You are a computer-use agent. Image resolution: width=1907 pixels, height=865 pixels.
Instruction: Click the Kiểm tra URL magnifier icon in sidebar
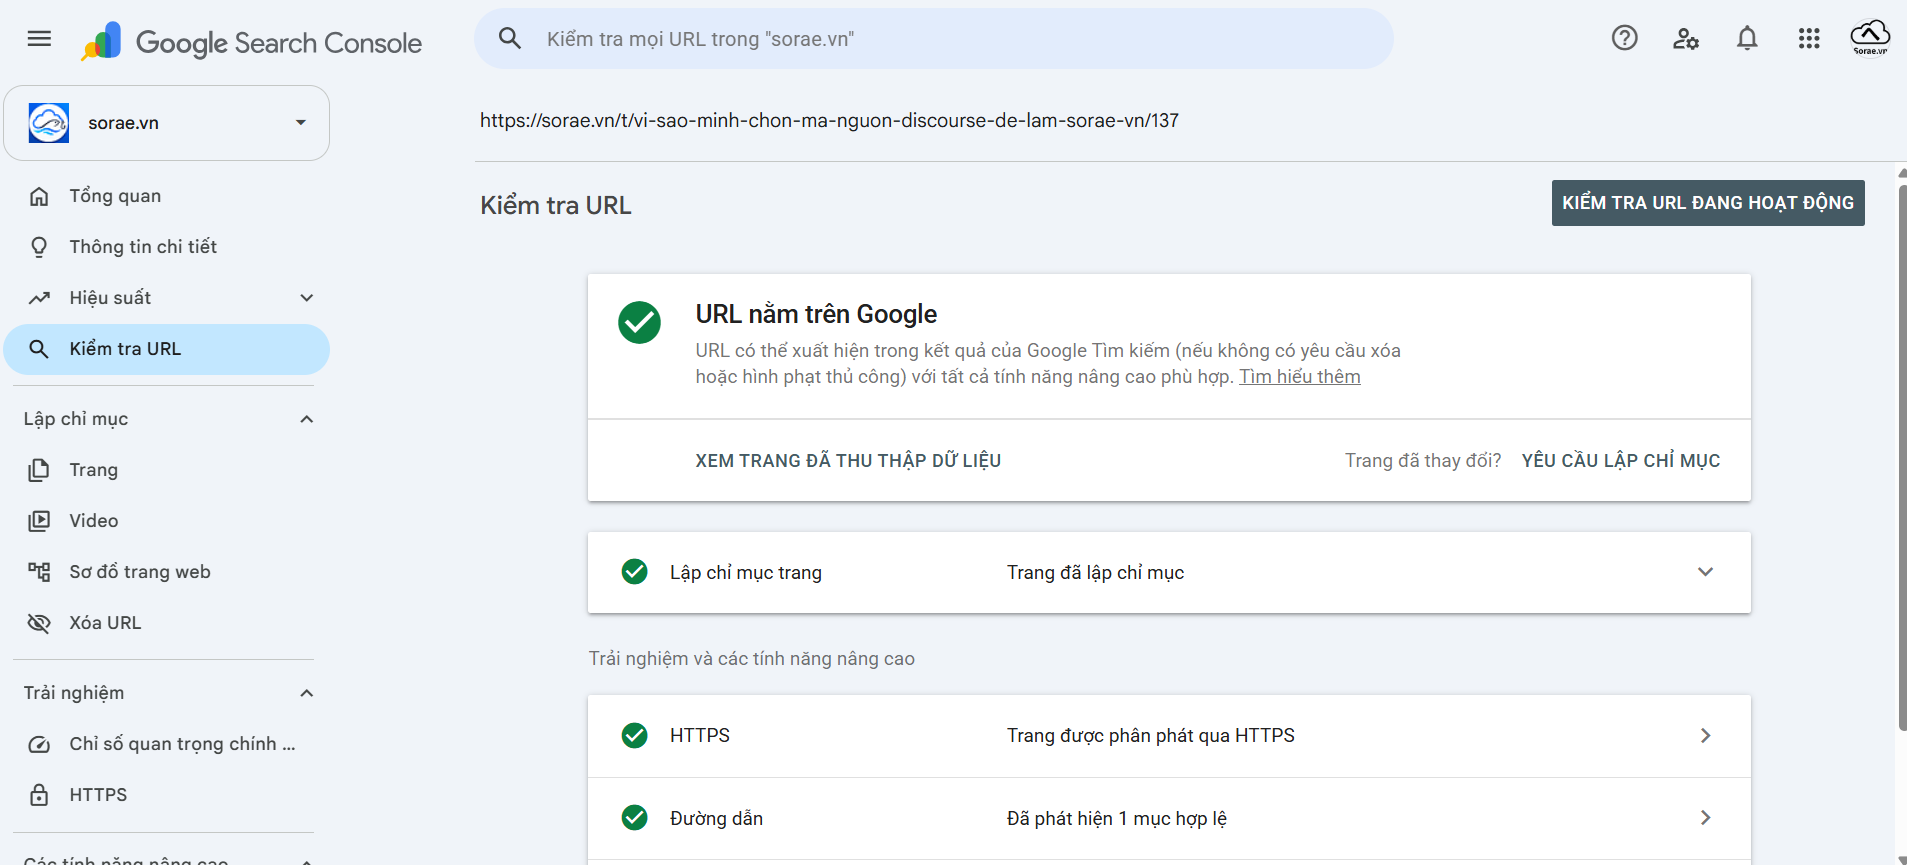pos(39,349)
